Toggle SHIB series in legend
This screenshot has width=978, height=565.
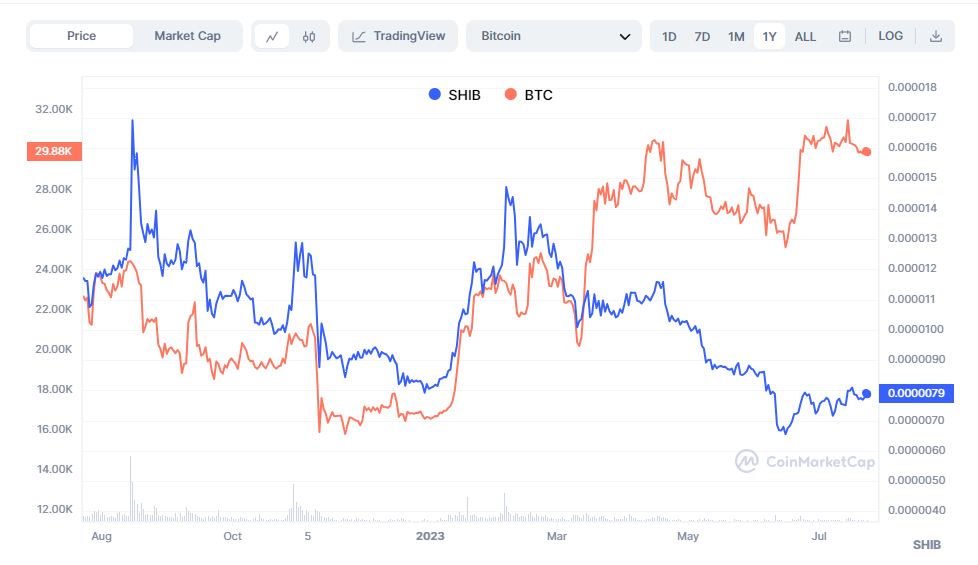click(x=455, y=95)
